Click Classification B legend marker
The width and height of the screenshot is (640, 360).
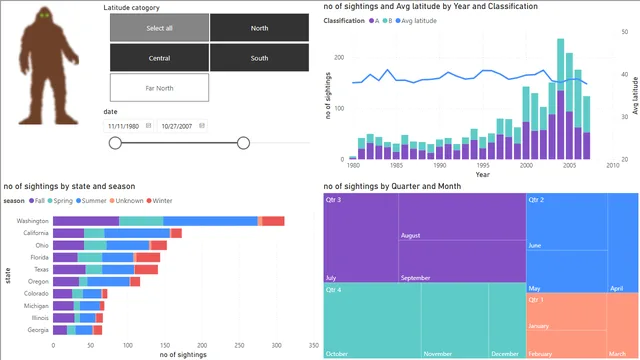pos(384,21)
